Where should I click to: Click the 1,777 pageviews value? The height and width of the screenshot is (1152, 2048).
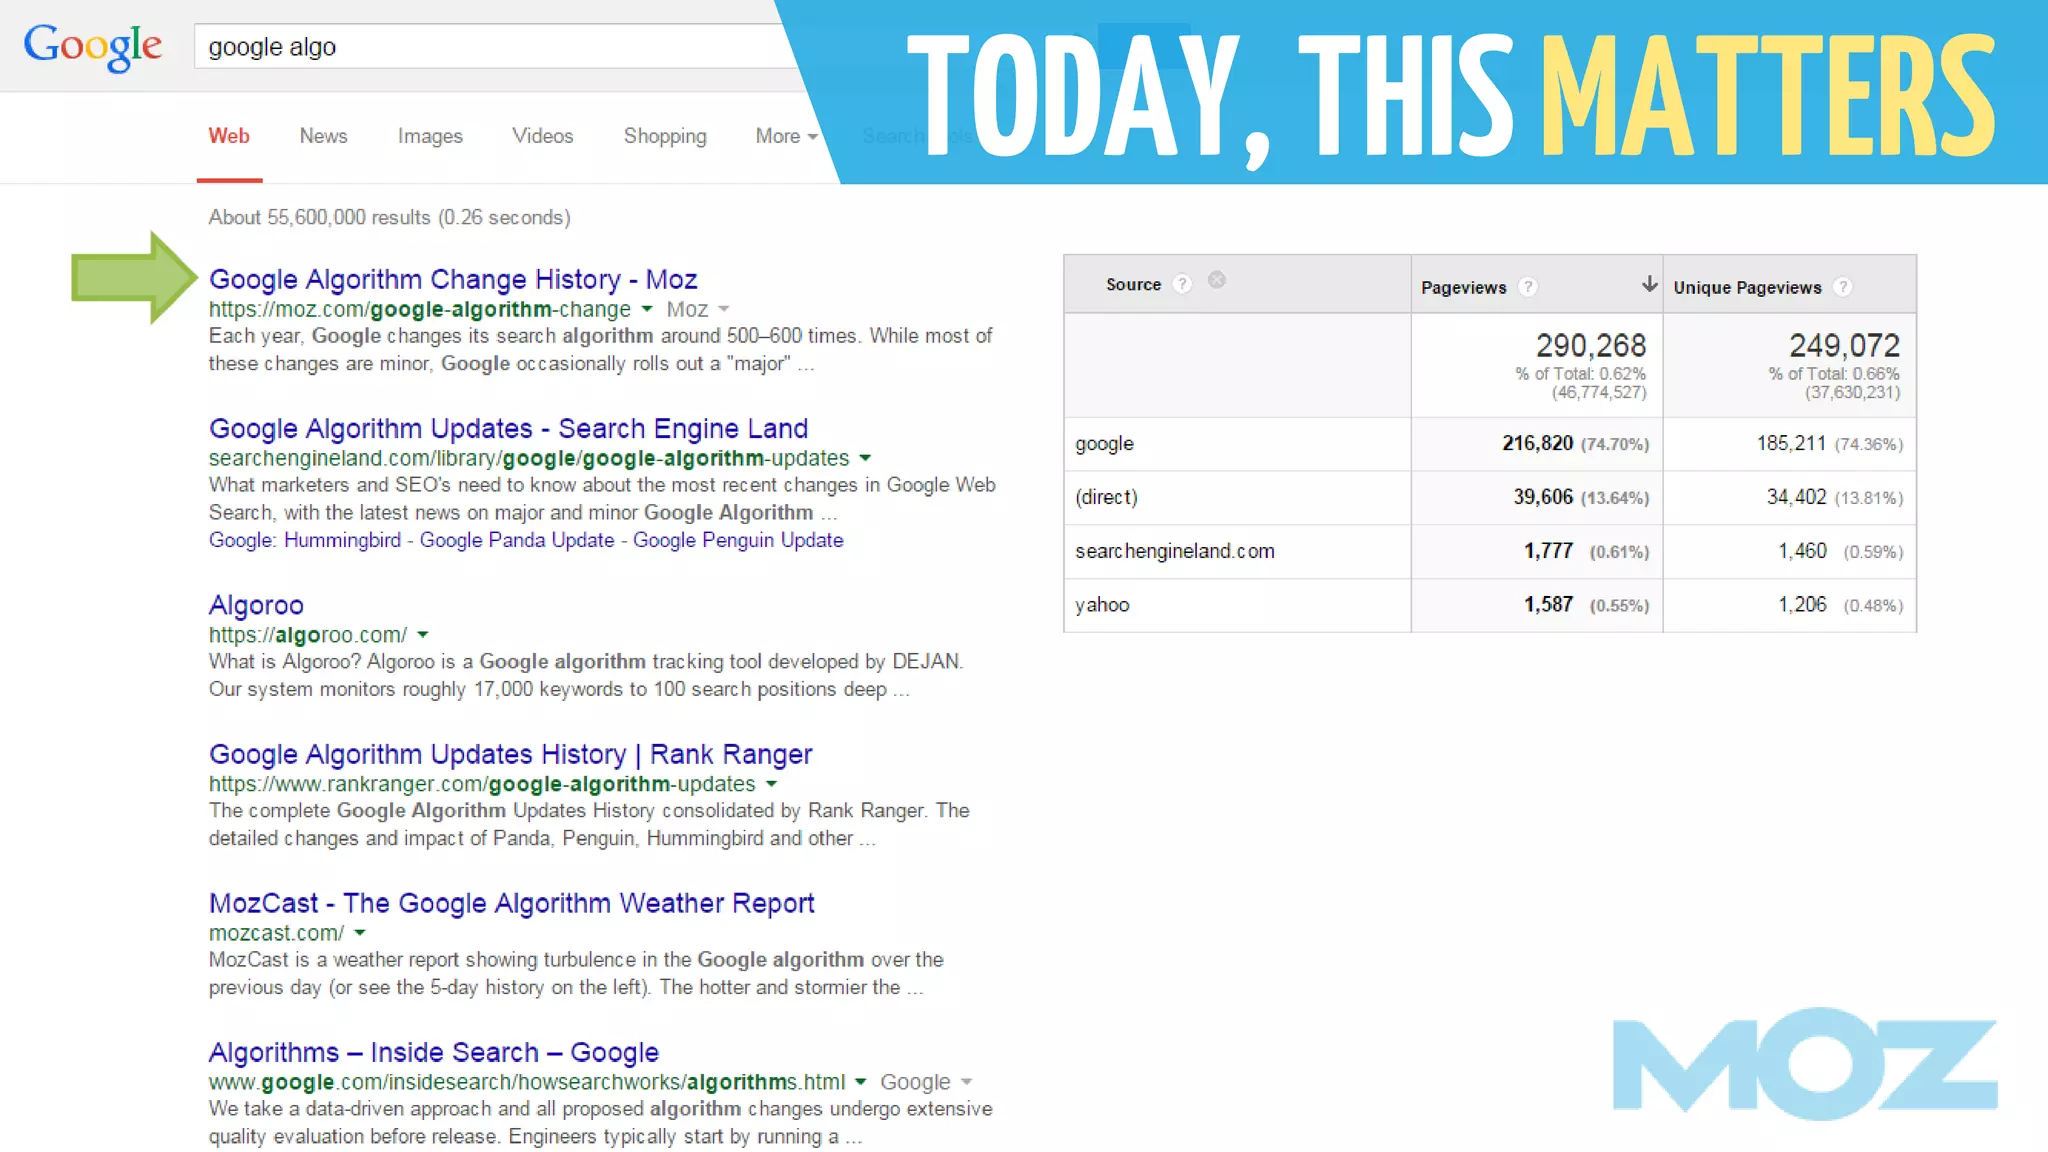click(x=1548, y=551)
